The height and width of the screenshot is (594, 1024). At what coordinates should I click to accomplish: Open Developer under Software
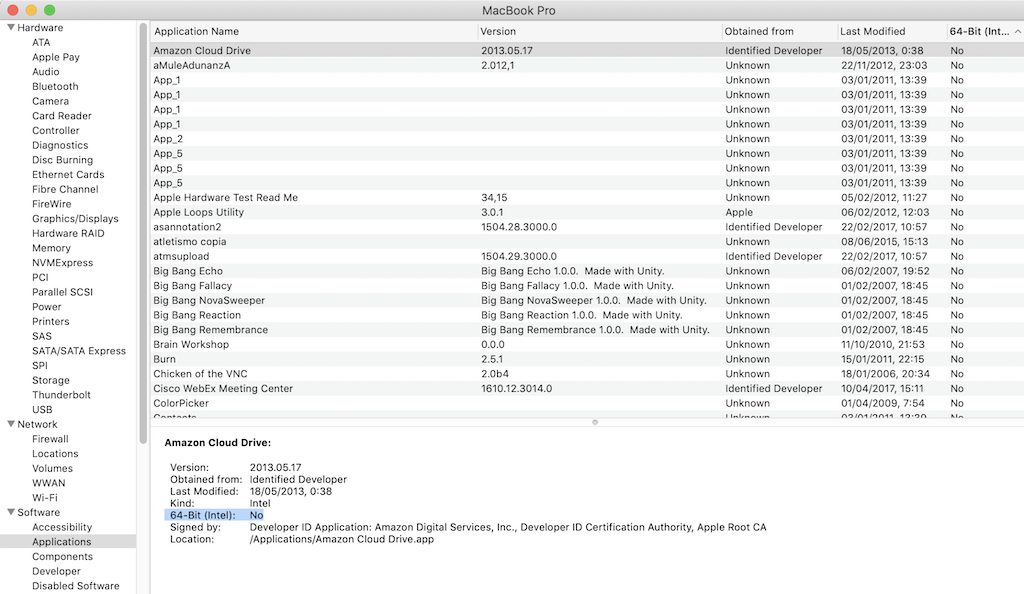tap(56, 571)
